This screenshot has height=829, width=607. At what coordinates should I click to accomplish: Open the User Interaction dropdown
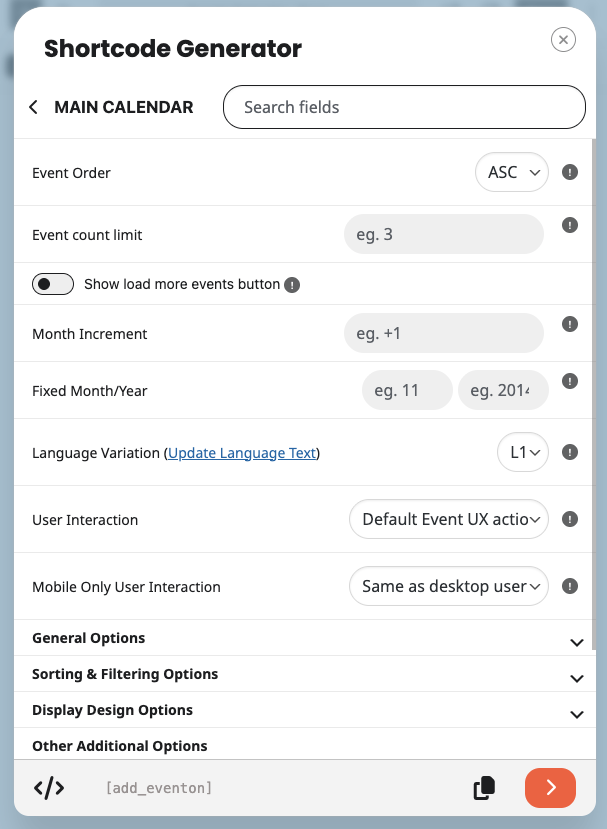point(449,519)
